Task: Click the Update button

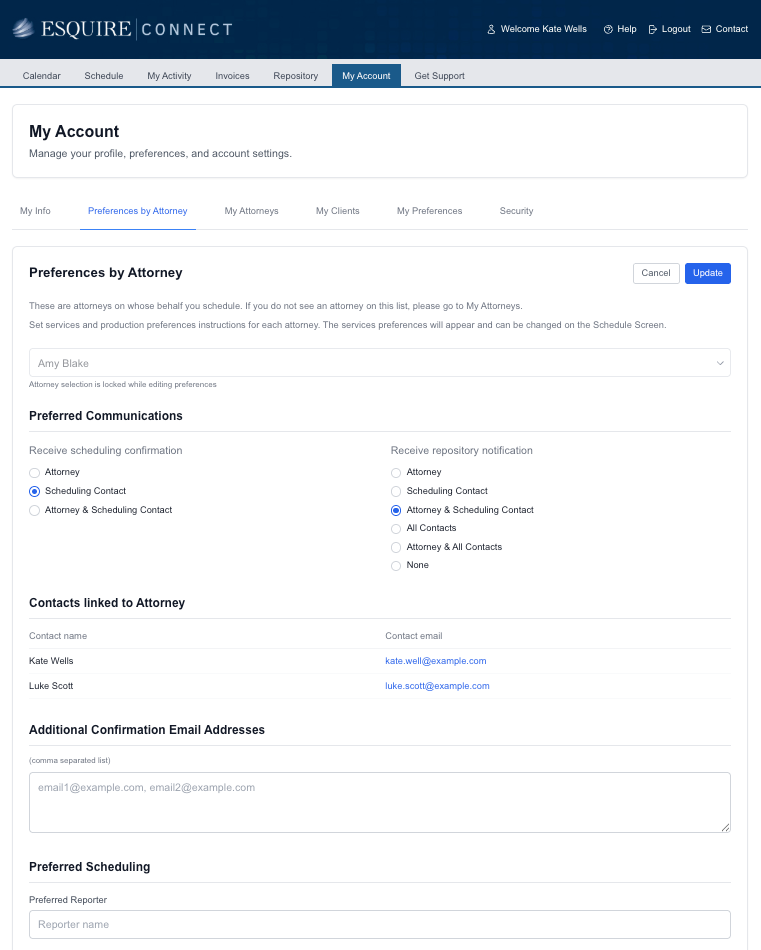Action: (707, 273)
